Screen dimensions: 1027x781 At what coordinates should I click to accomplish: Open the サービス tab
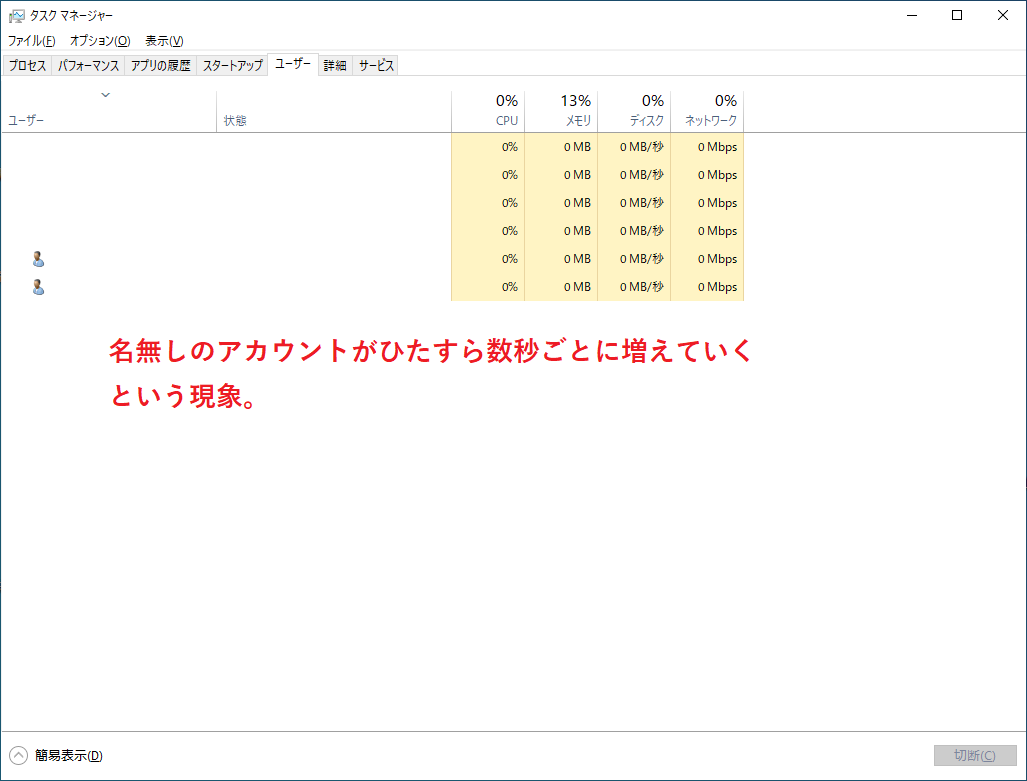[x=376, y=66]
